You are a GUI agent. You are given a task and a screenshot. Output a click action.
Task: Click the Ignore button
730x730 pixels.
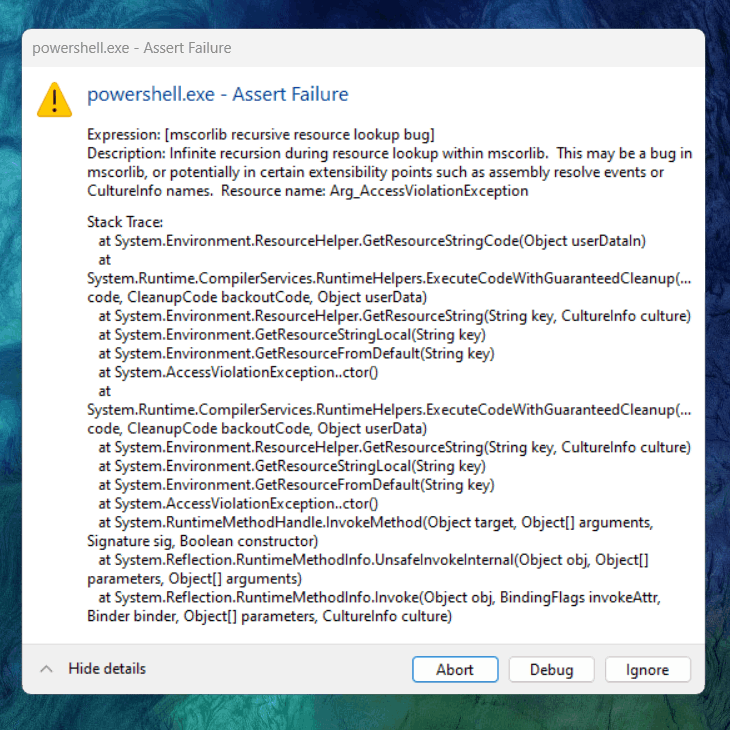coord(648,669)
